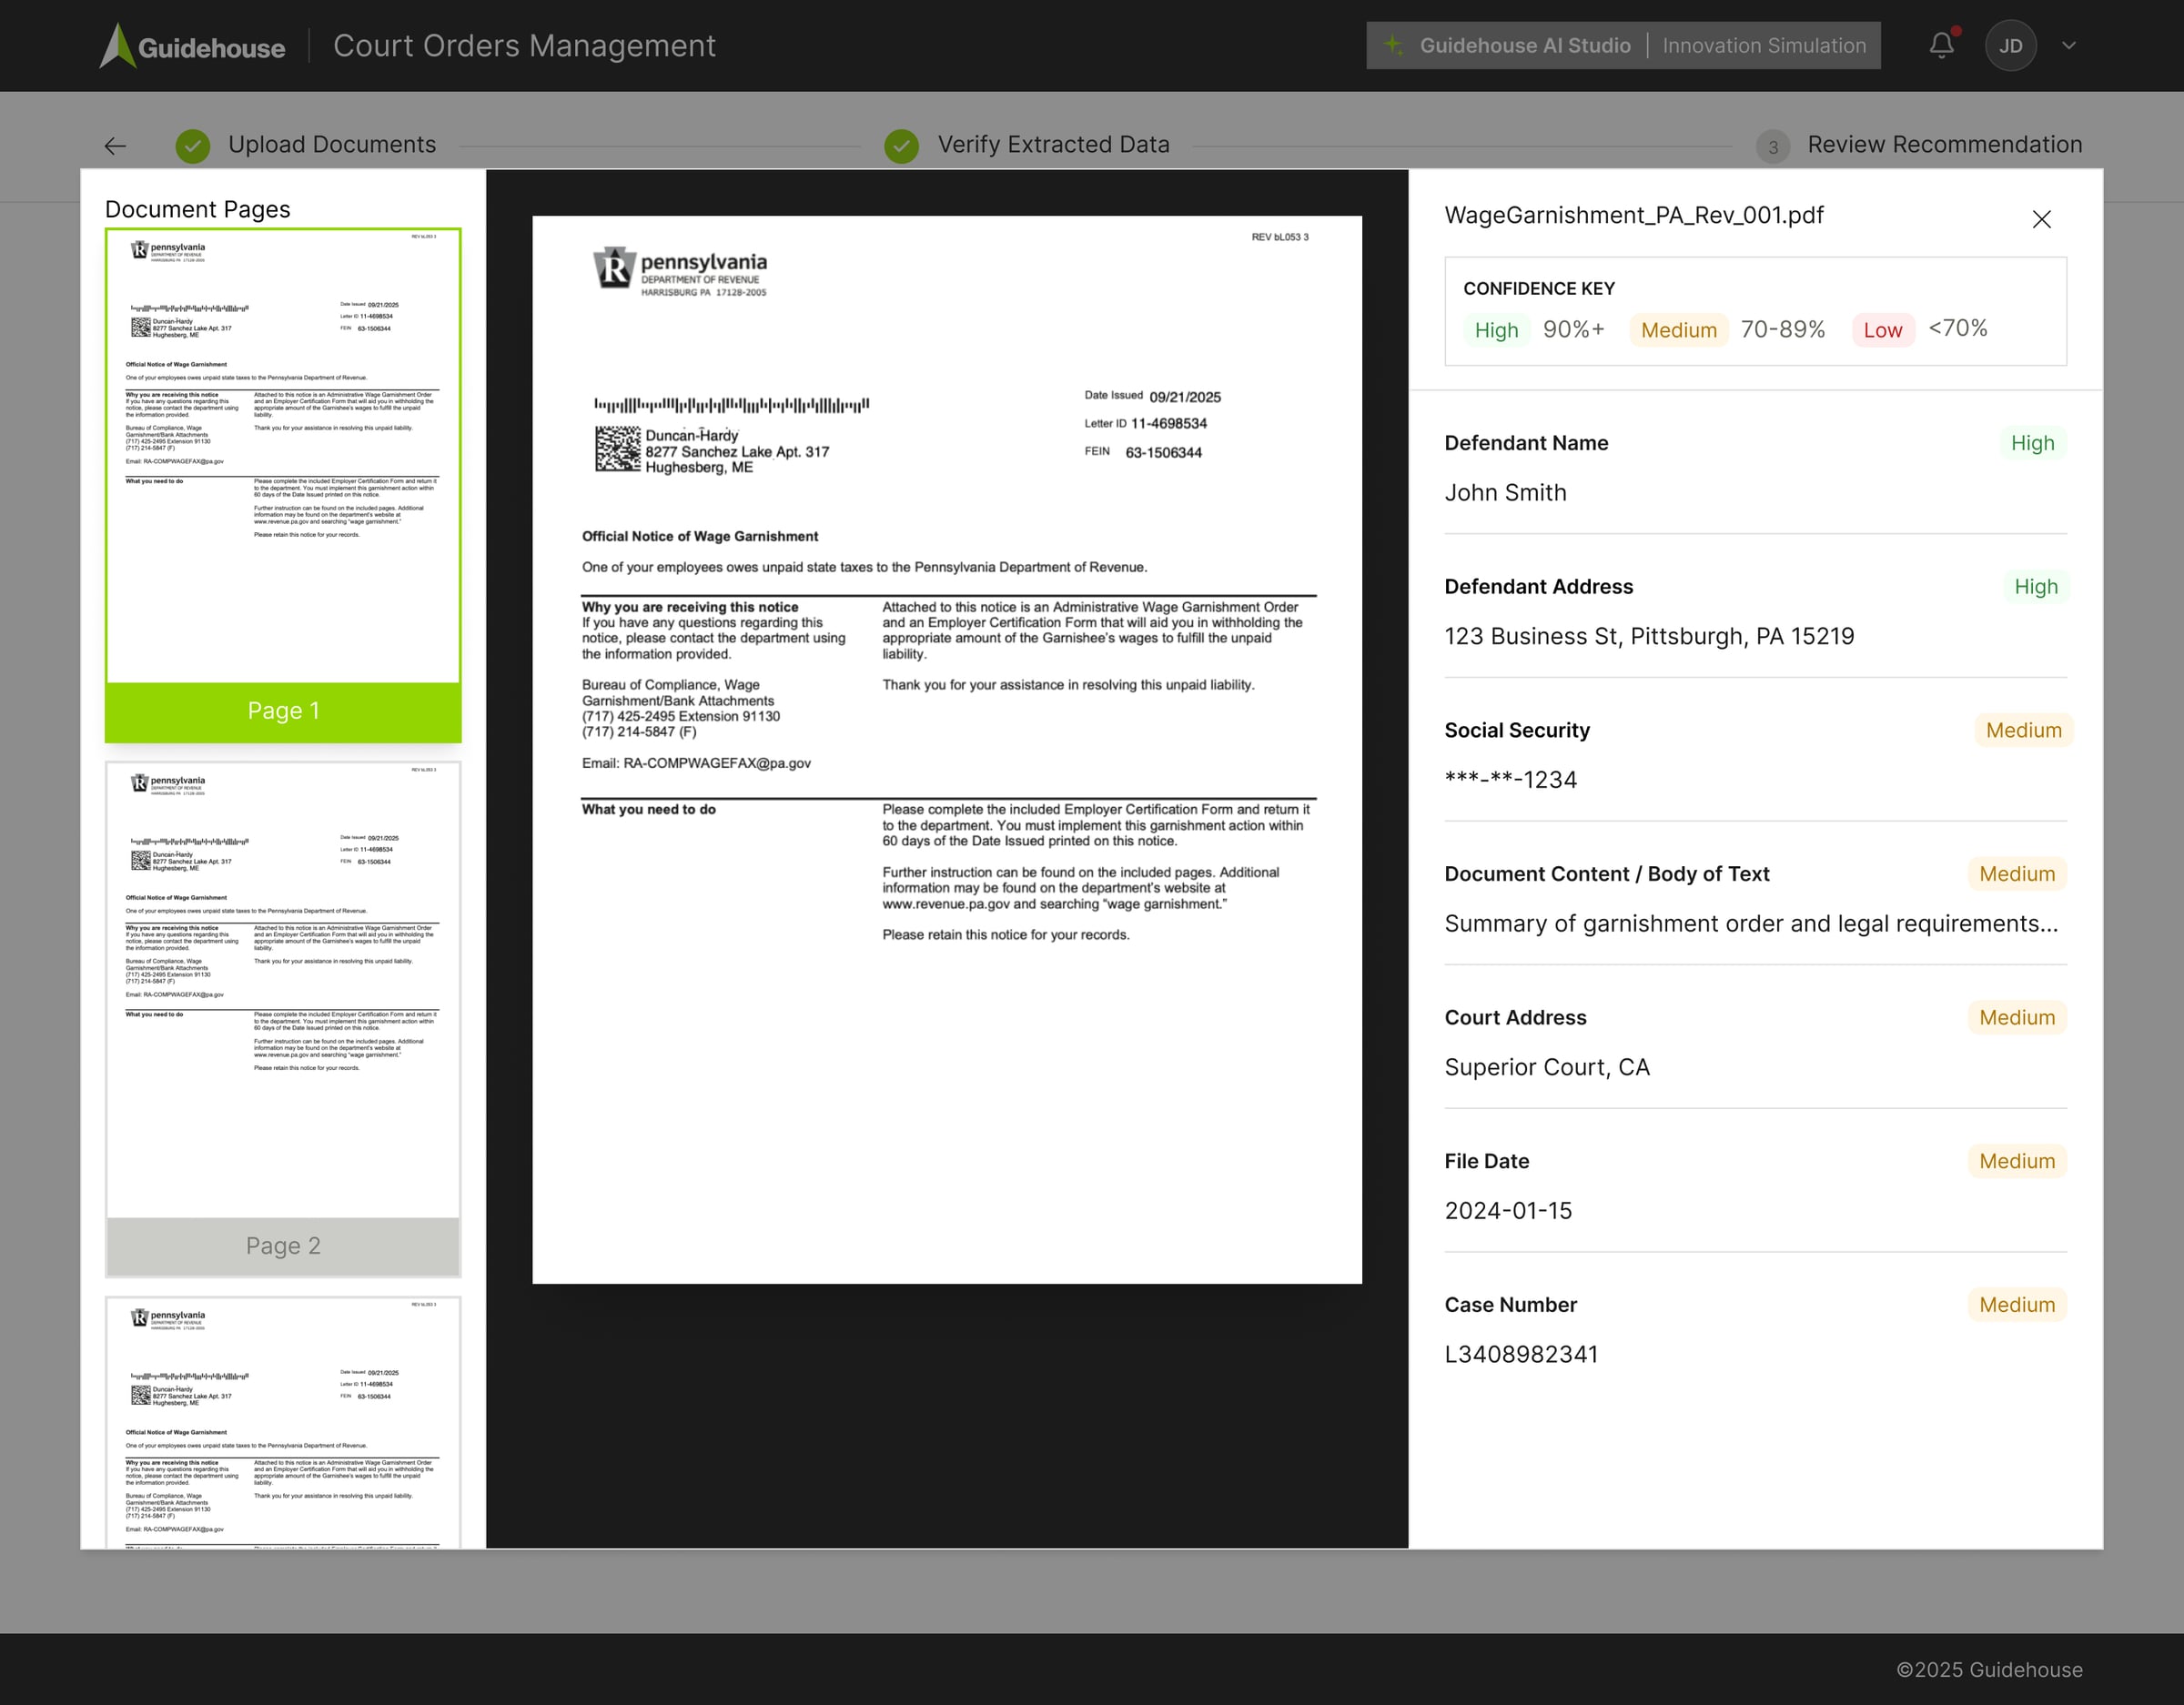Expand the account chevron next to JD
The height and width of the screenshot is (1705, 2184).
pos(2068,45)
